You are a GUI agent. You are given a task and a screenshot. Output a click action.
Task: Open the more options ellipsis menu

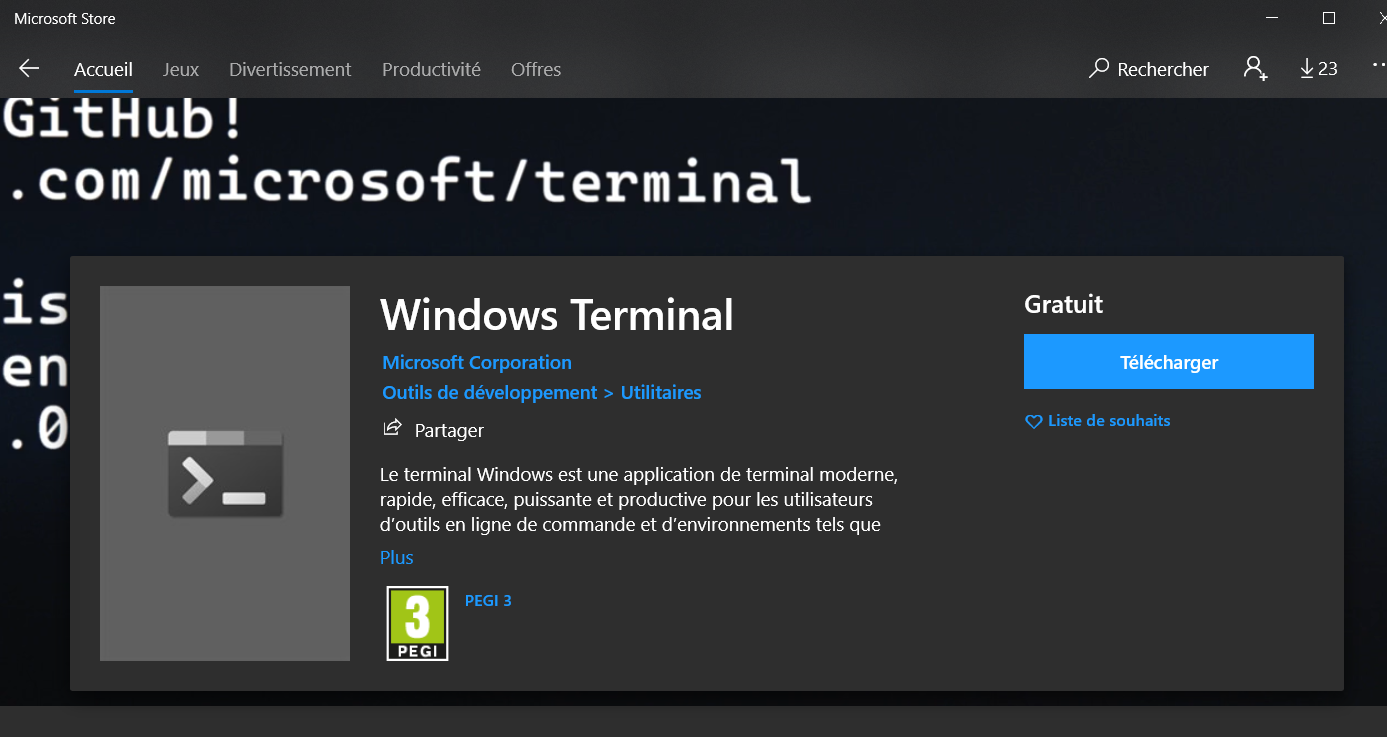(1379, 64)
